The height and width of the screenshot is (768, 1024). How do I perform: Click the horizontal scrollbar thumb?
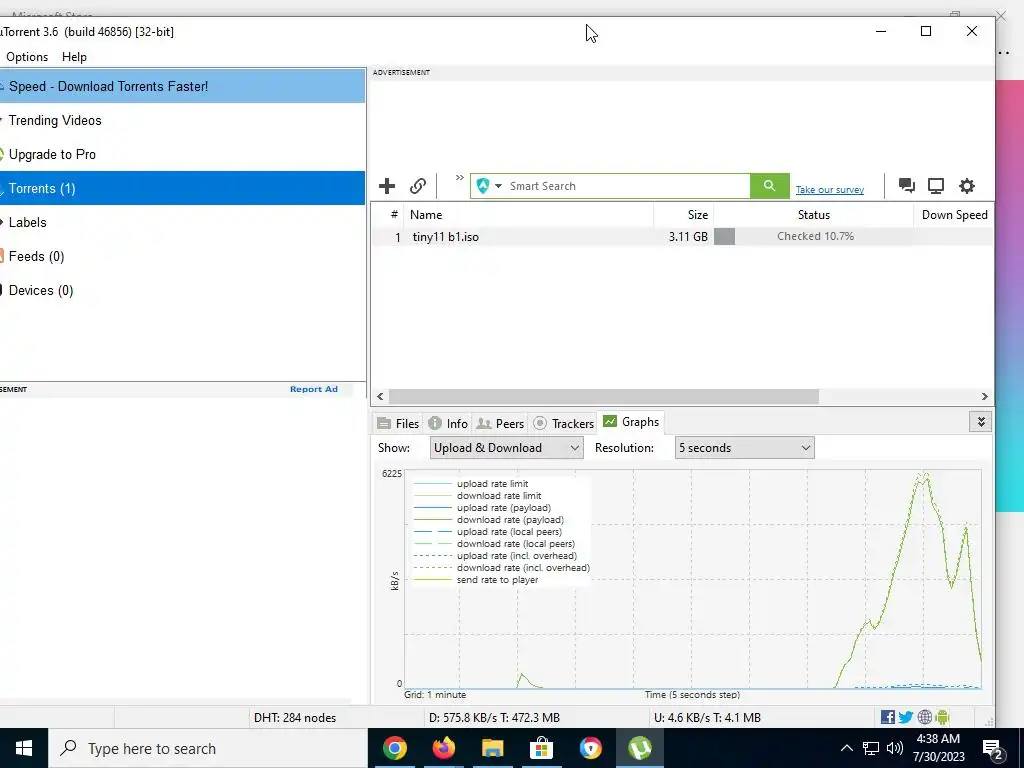click(x=603, y=396)
